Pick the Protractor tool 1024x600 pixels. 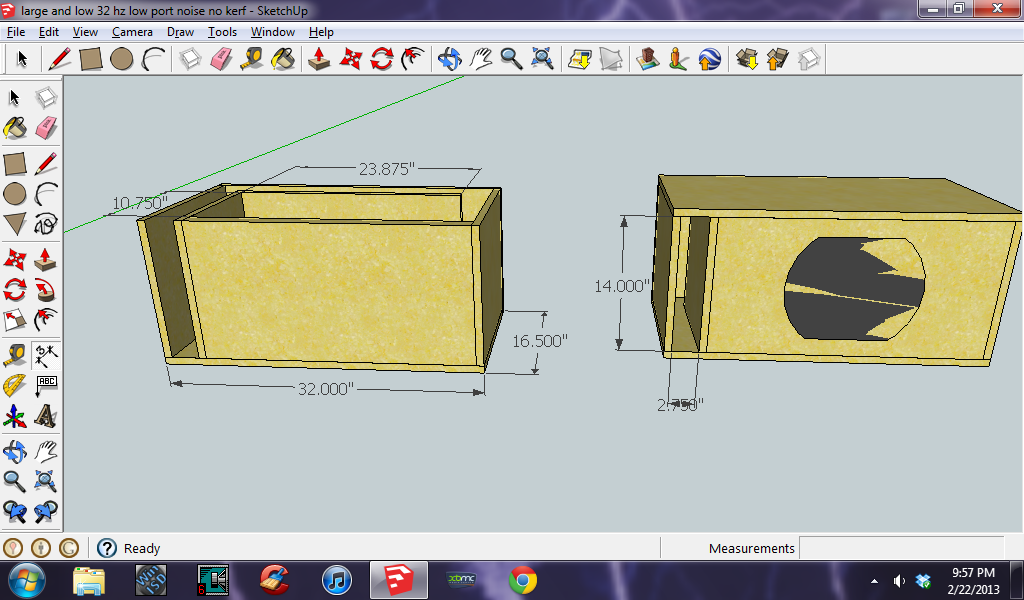pos(15,386)
